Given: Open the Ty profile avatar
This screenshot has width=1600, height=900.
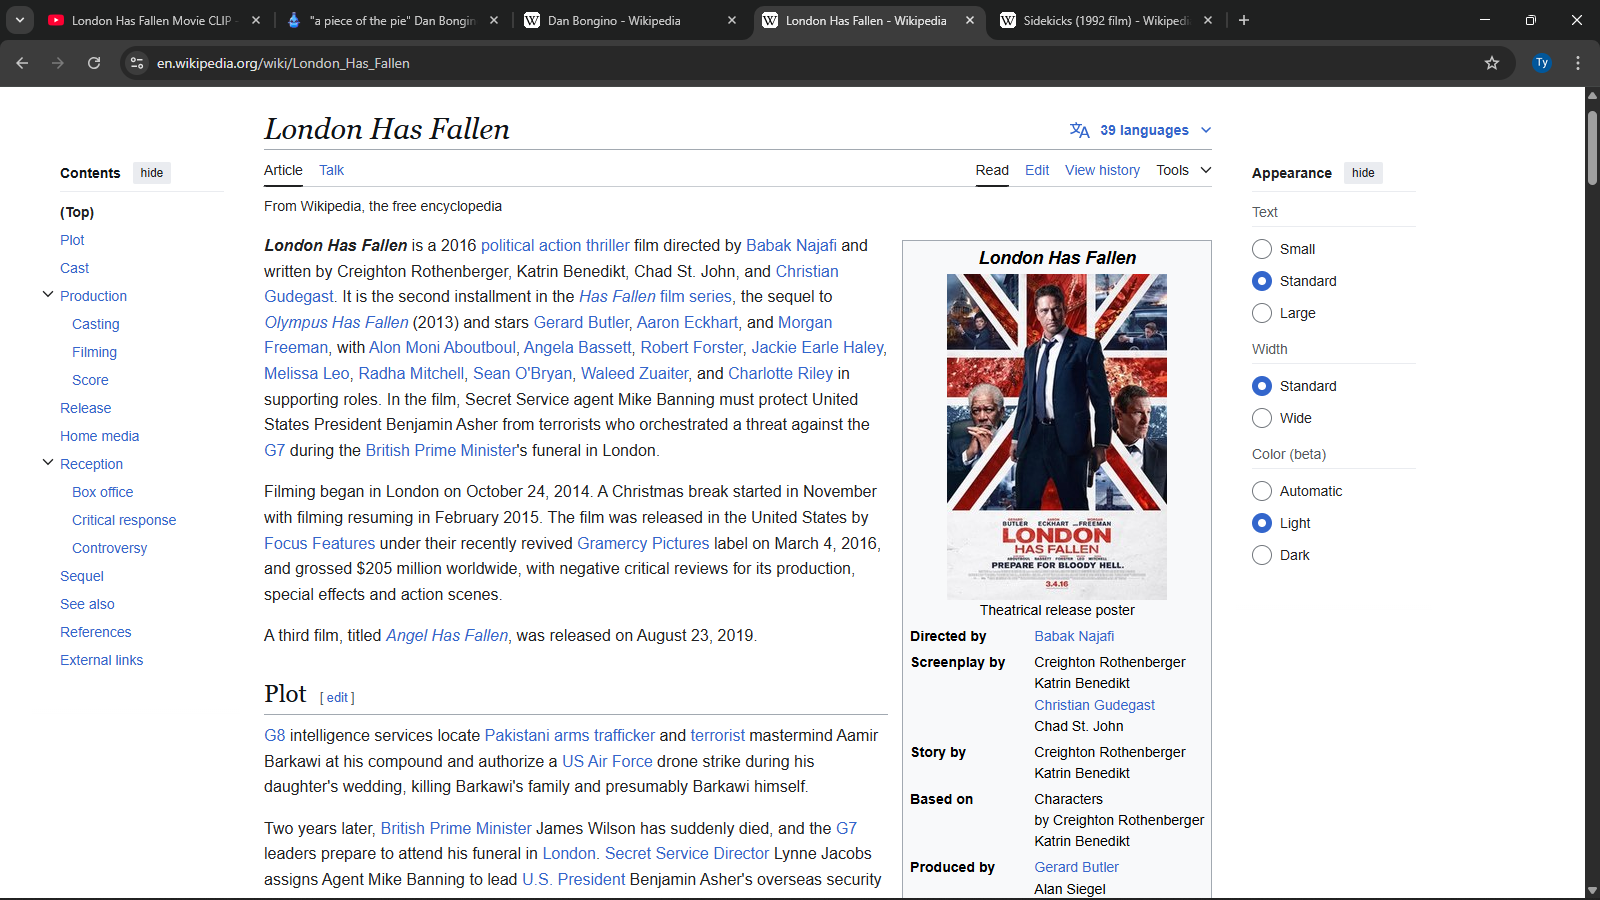Looking at the screenshot, I should click(1542, 63).
